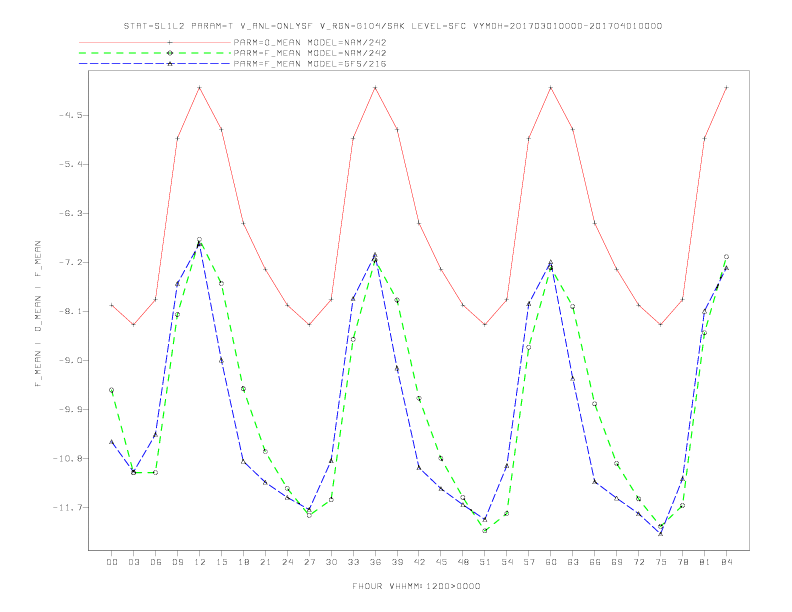
Task: Click x-axis forecast hour label 60
Action: (x=551, y=562)
